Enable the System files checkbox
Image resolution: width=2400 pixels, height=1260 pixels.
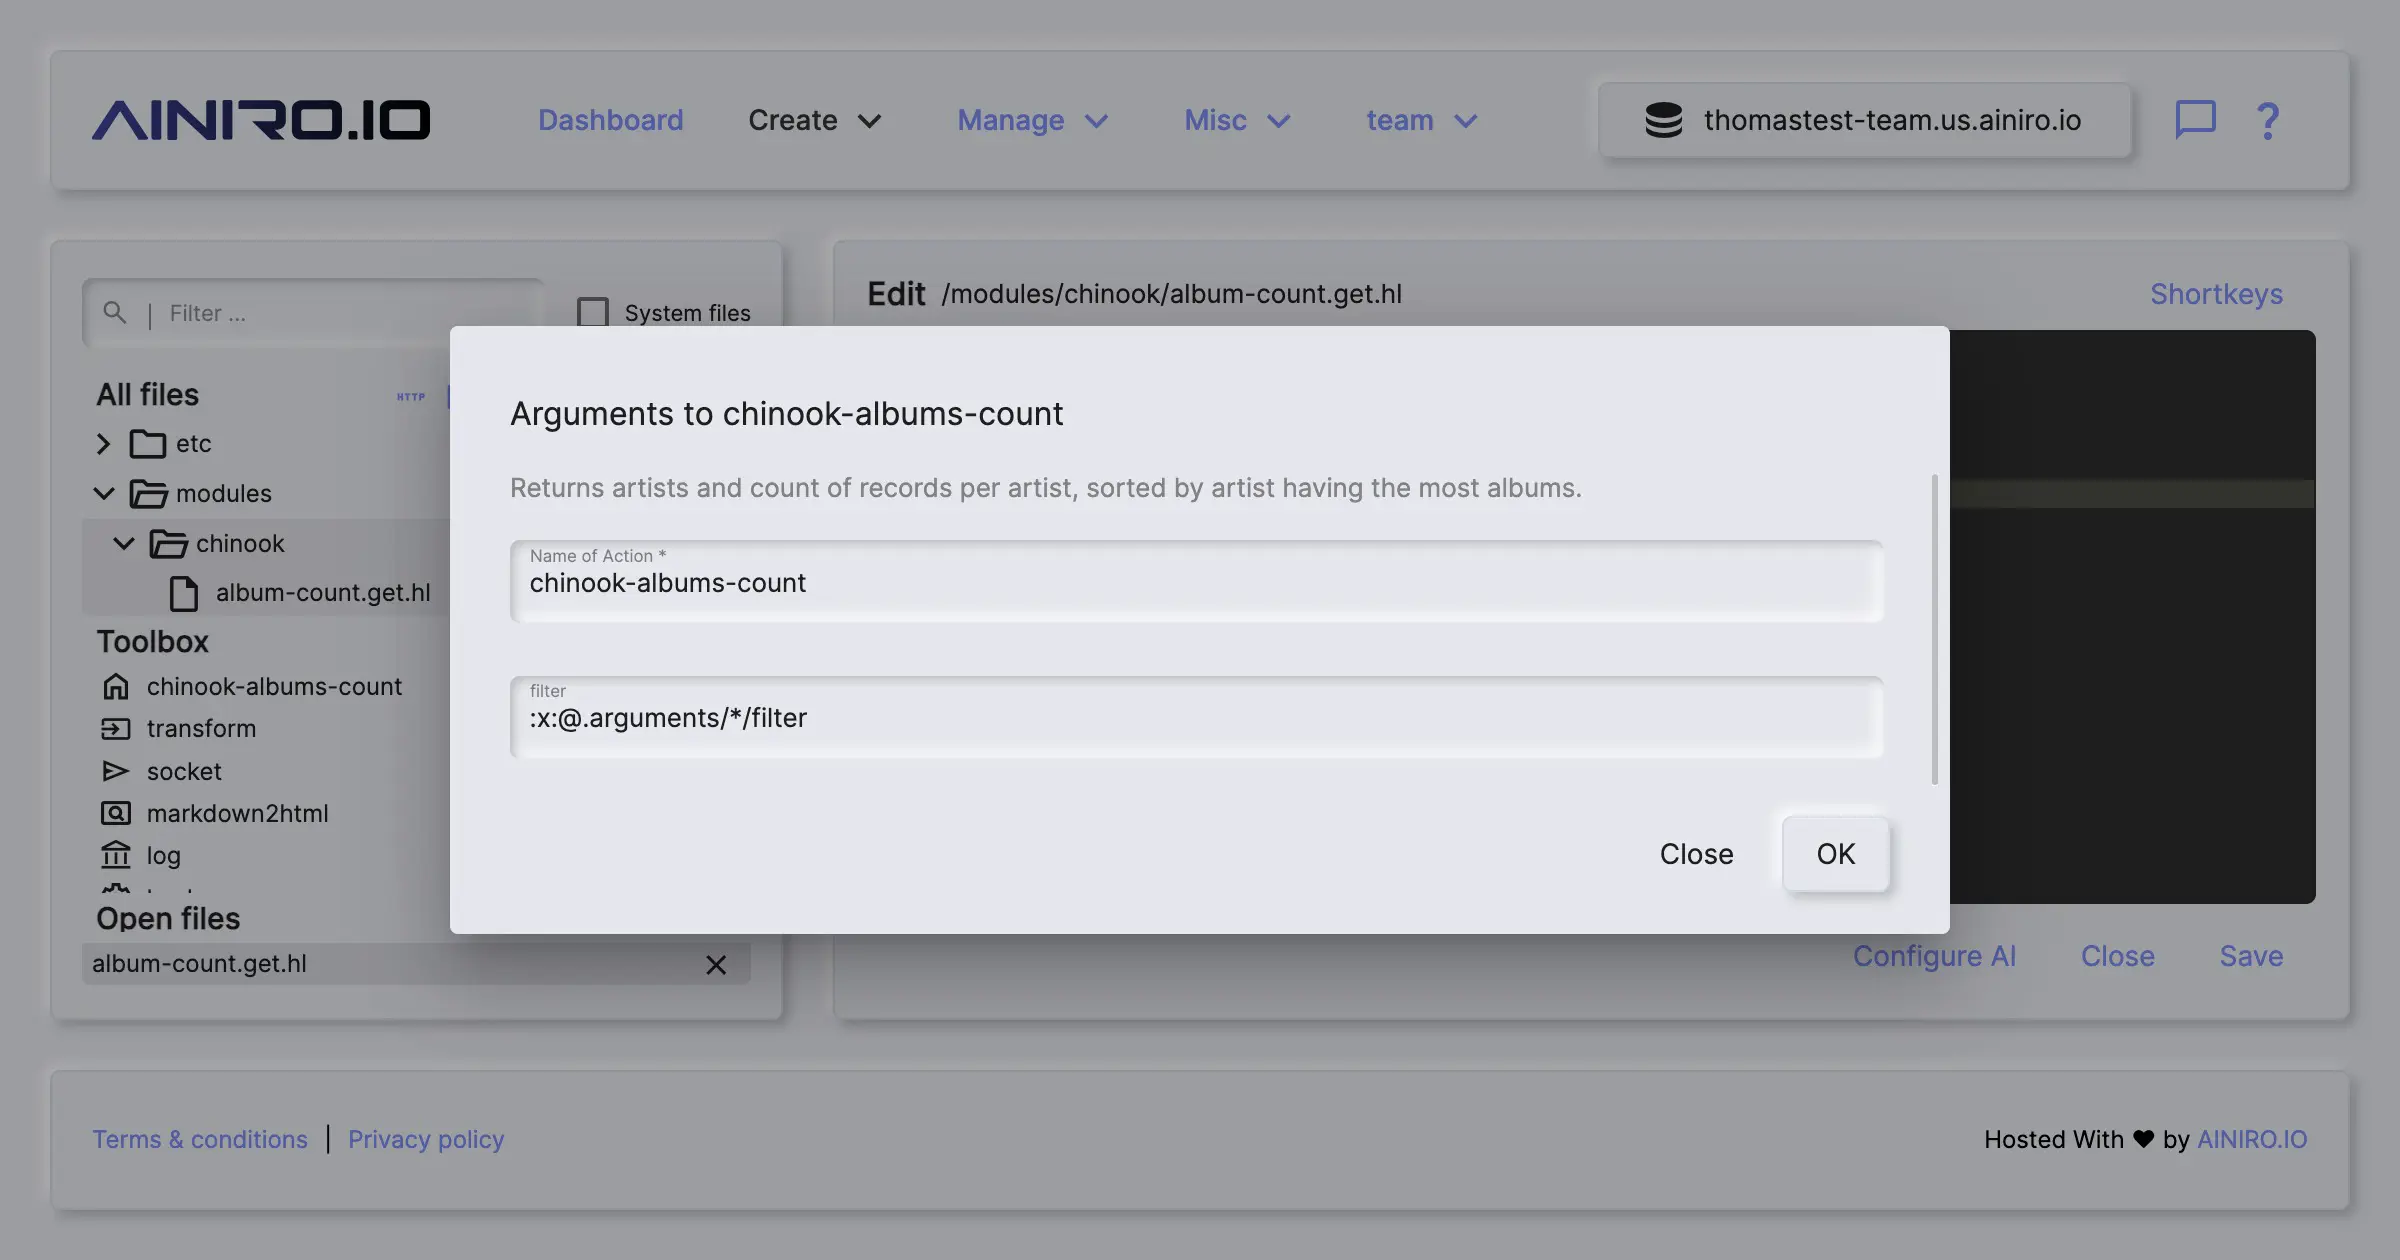click(x=593, y=312)
